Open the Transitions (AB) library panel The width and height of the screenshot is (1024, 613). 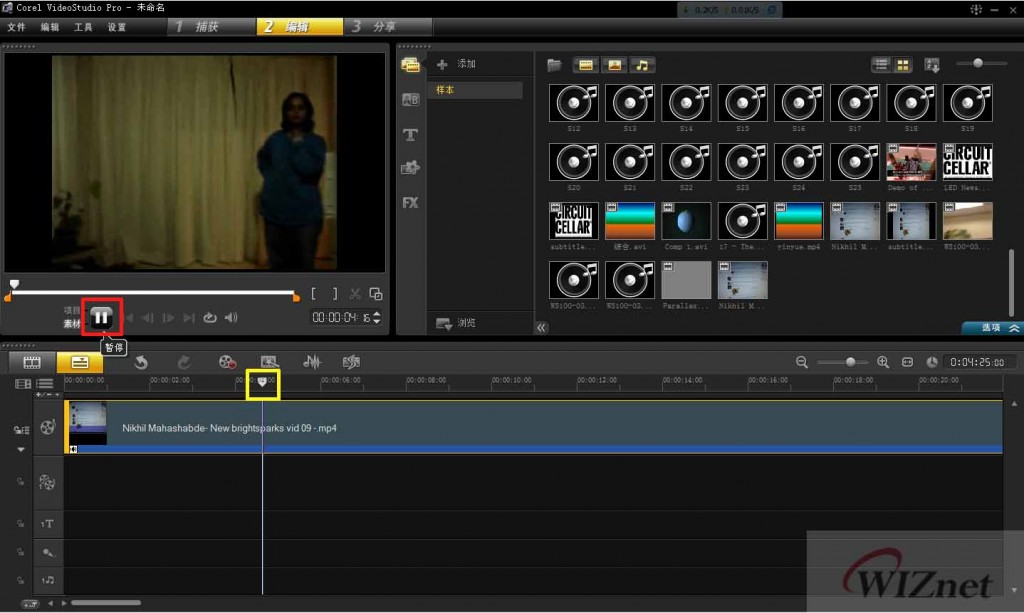[410, 99]
